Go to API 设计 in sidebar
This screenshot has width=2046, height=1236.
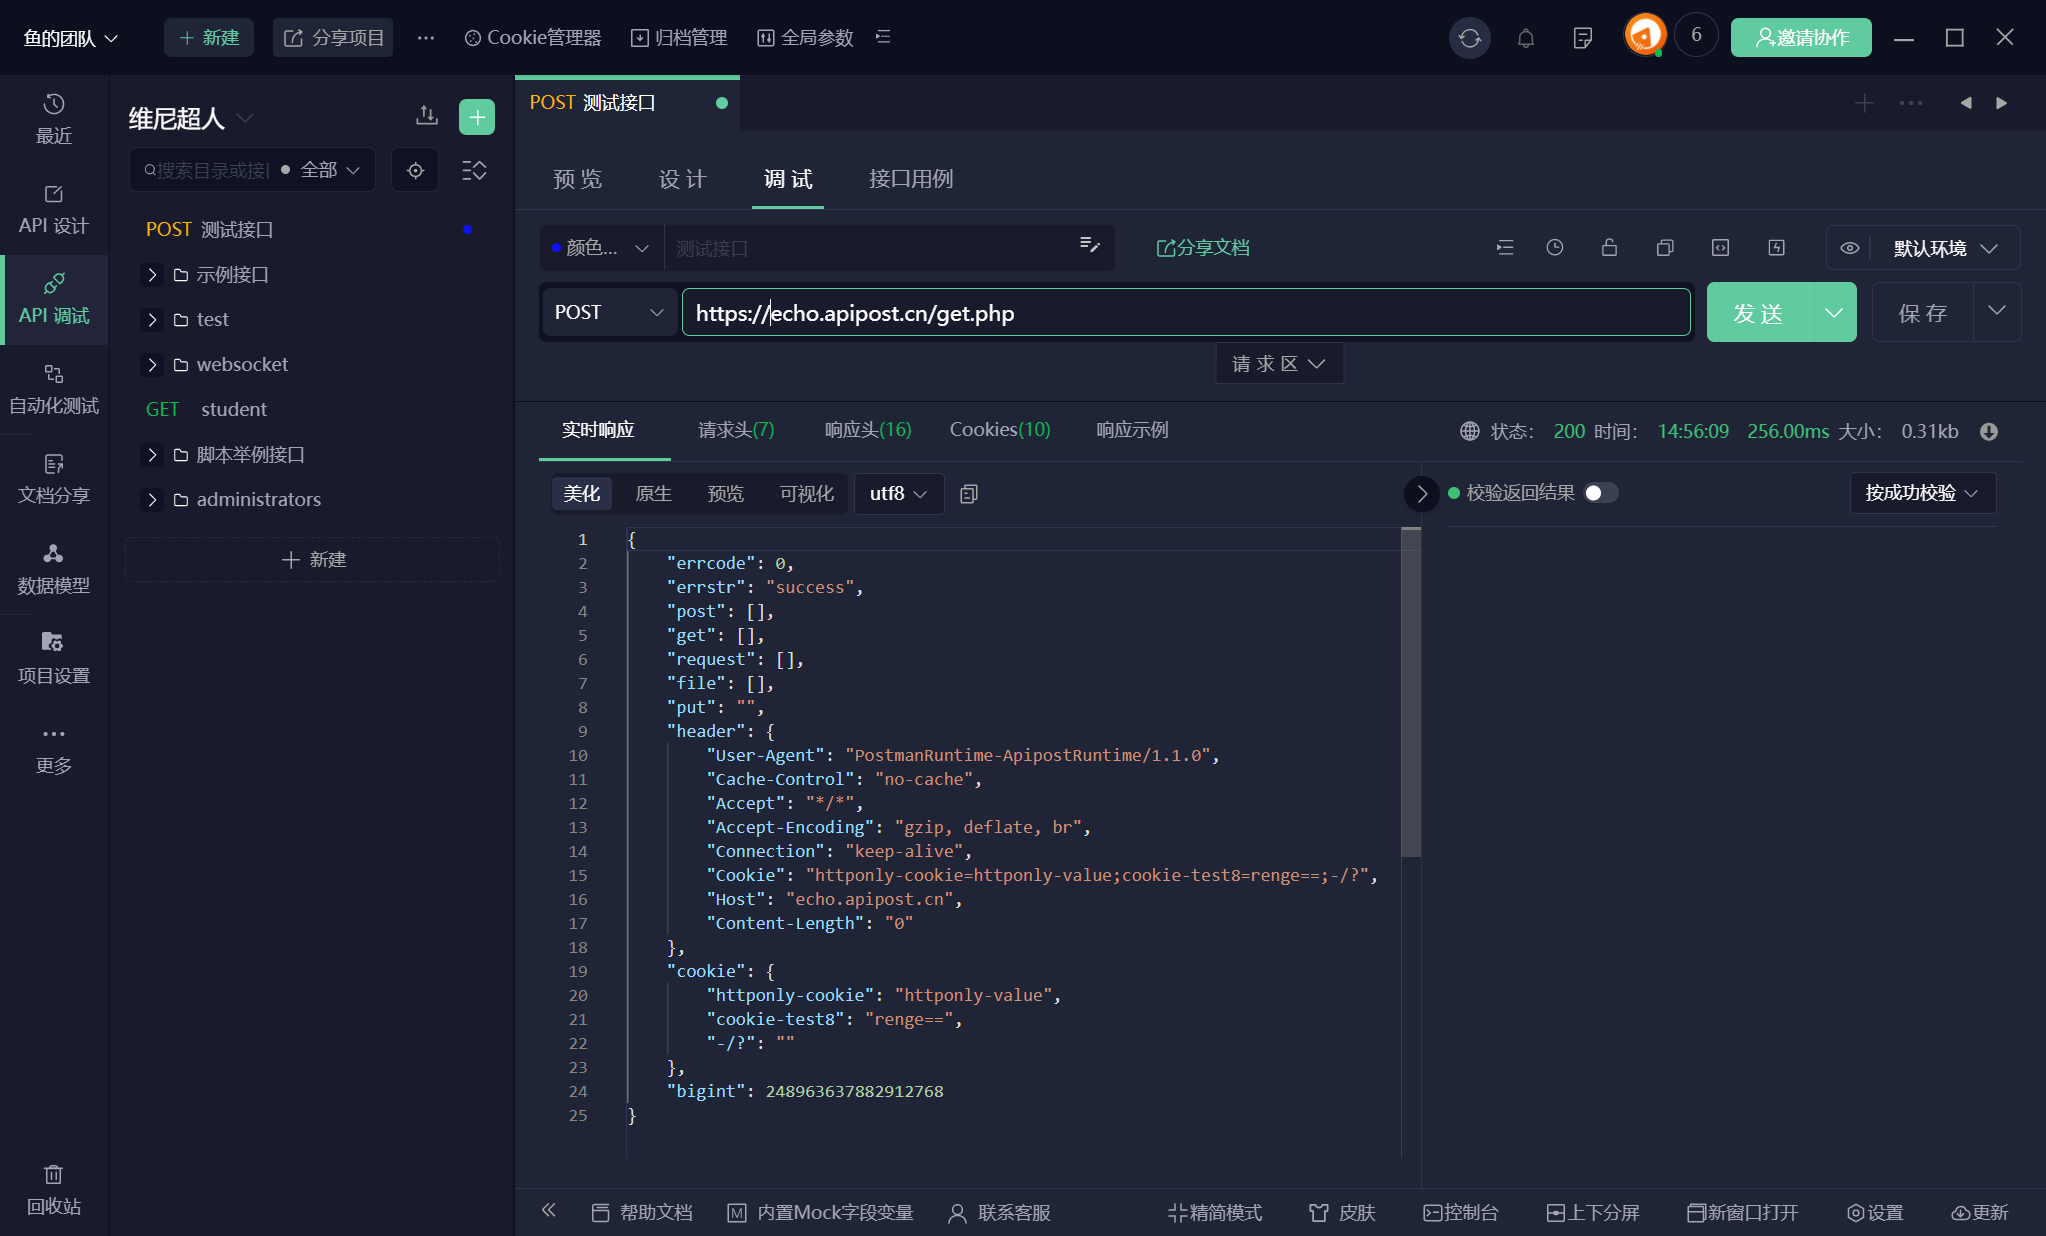point(54,209)
